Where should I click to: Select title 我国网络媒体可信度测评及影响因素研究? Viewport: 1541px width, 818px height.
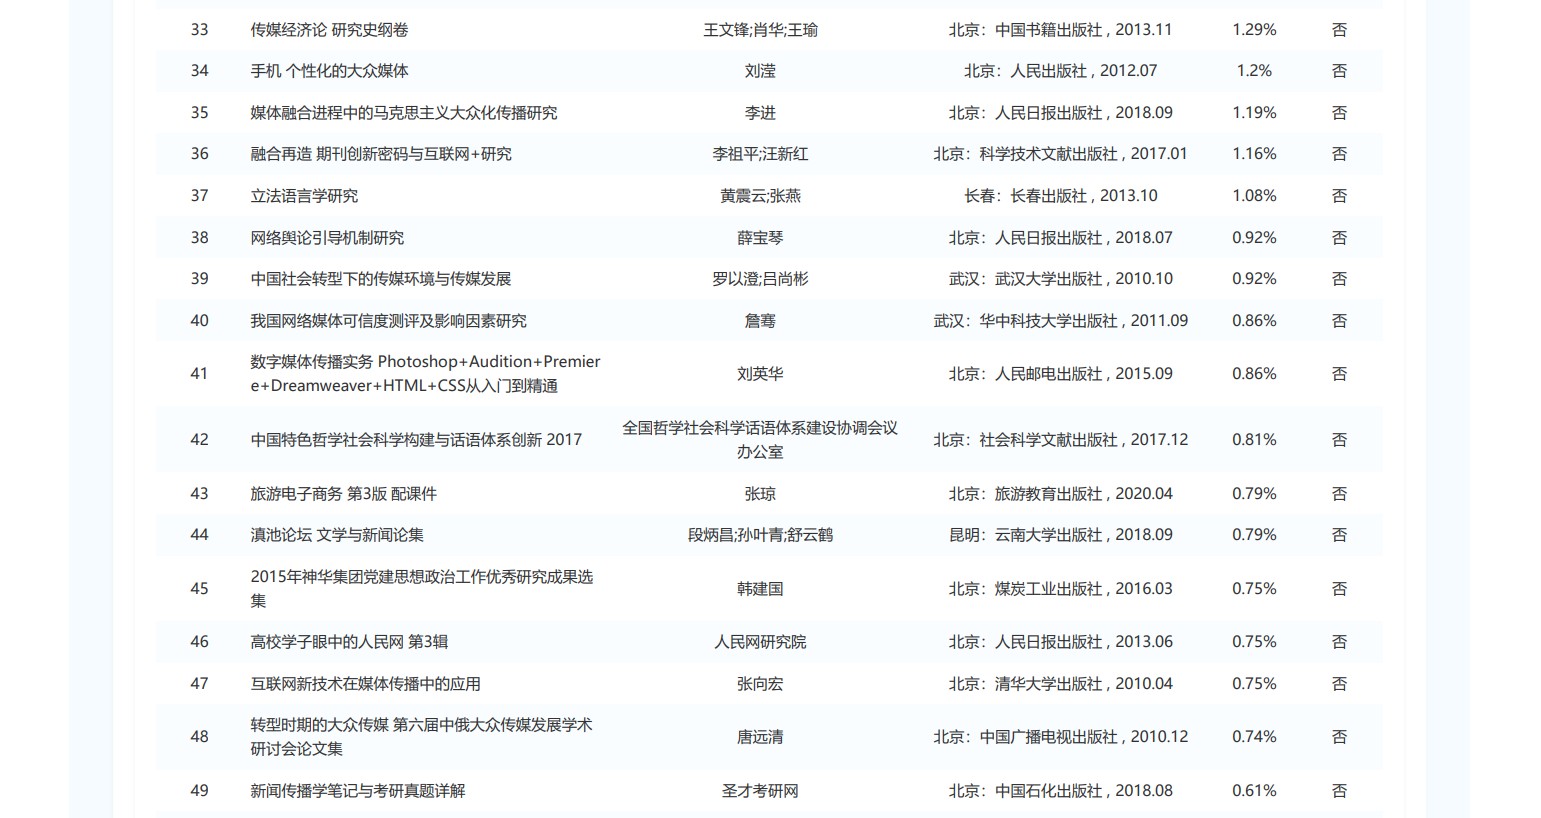click(x=388, y=321)
